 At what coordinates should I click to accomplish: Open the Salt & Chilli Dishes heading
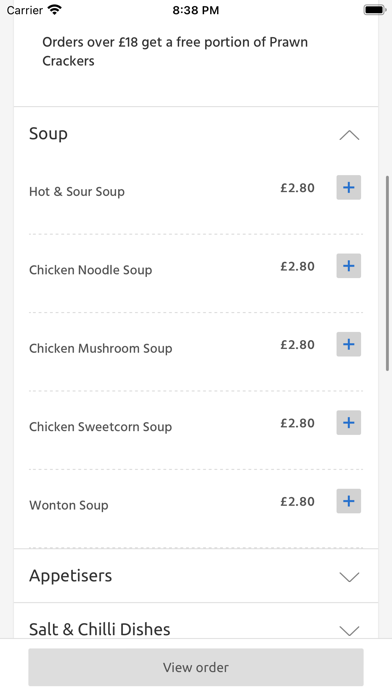100,629
